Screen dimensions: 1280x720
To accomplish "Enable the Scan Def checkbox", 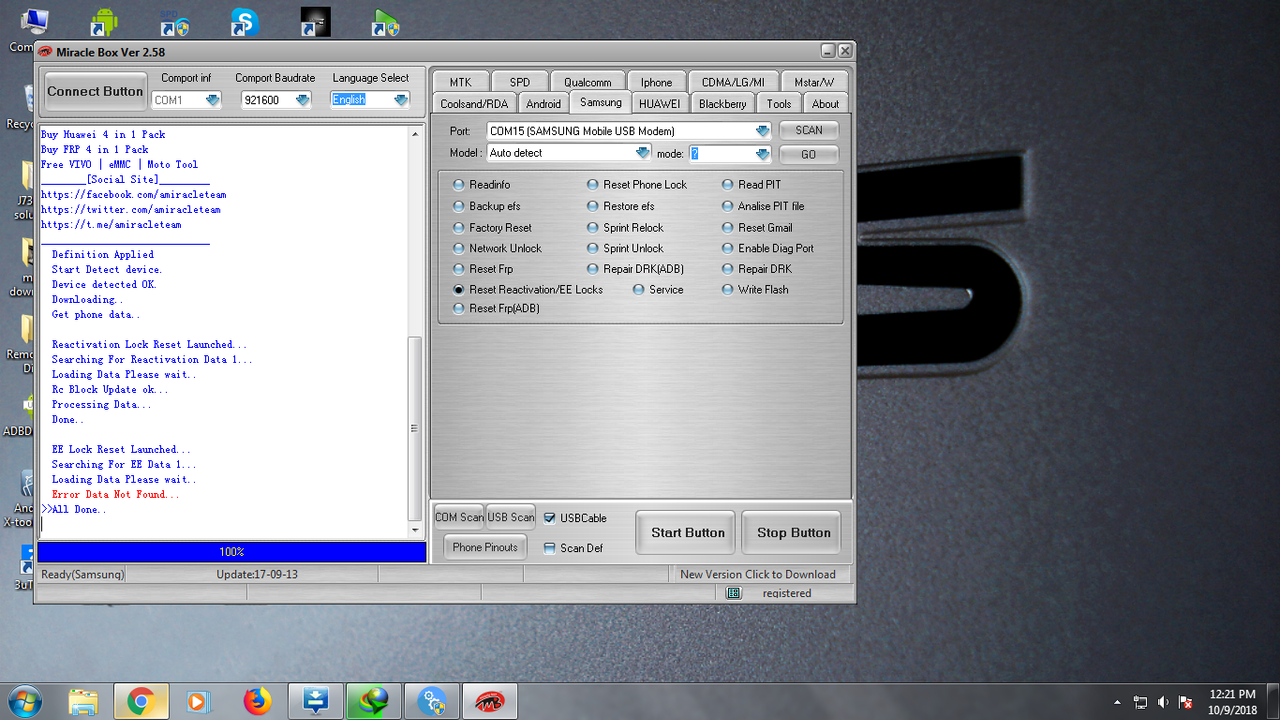I will pos(549,548).
